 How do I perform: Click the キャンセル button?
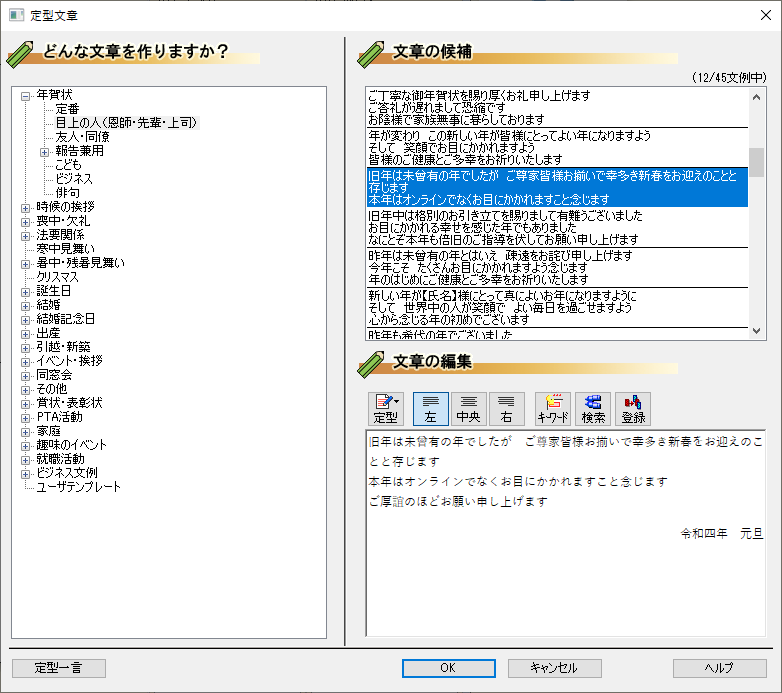click(554, 668)
